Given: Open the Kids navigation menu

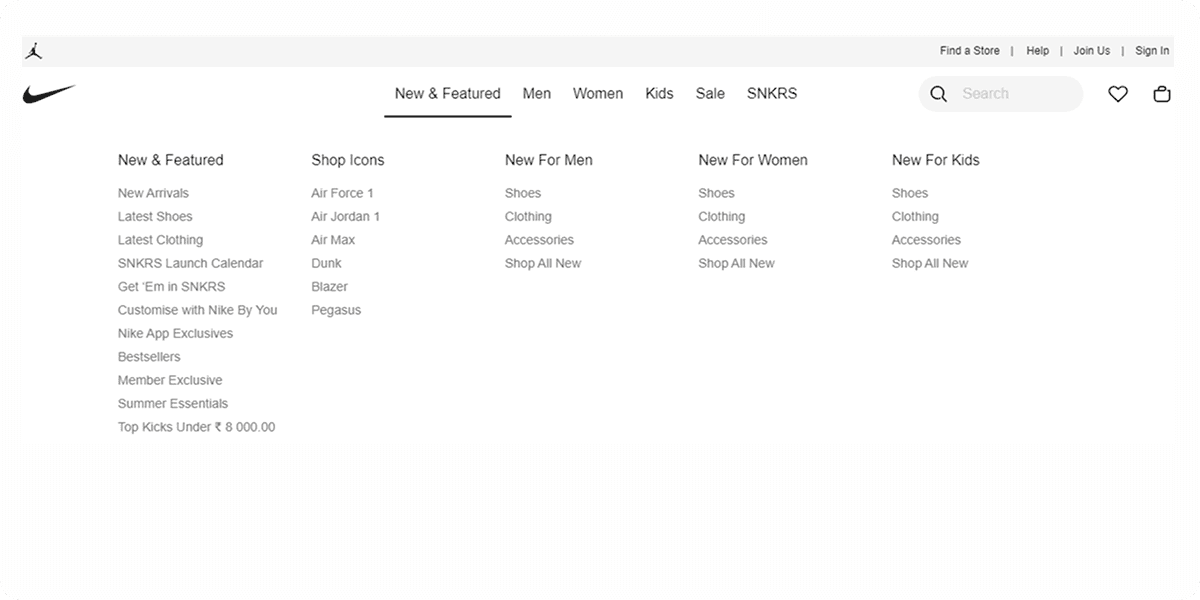Looking at the screenshot, I should click(659, 94).
